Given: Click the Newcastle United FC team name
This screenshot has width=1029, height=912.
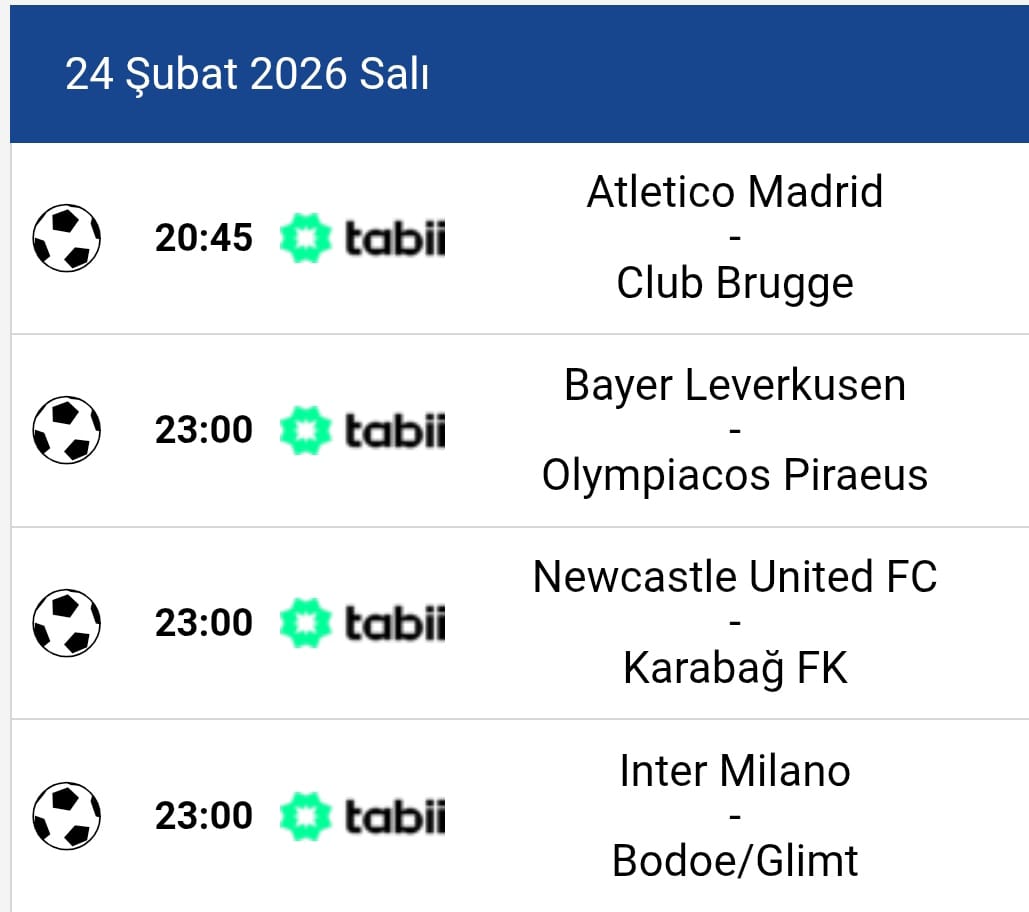Looking at the screenshot, I should pyautogui.click(x=735, y=577).
